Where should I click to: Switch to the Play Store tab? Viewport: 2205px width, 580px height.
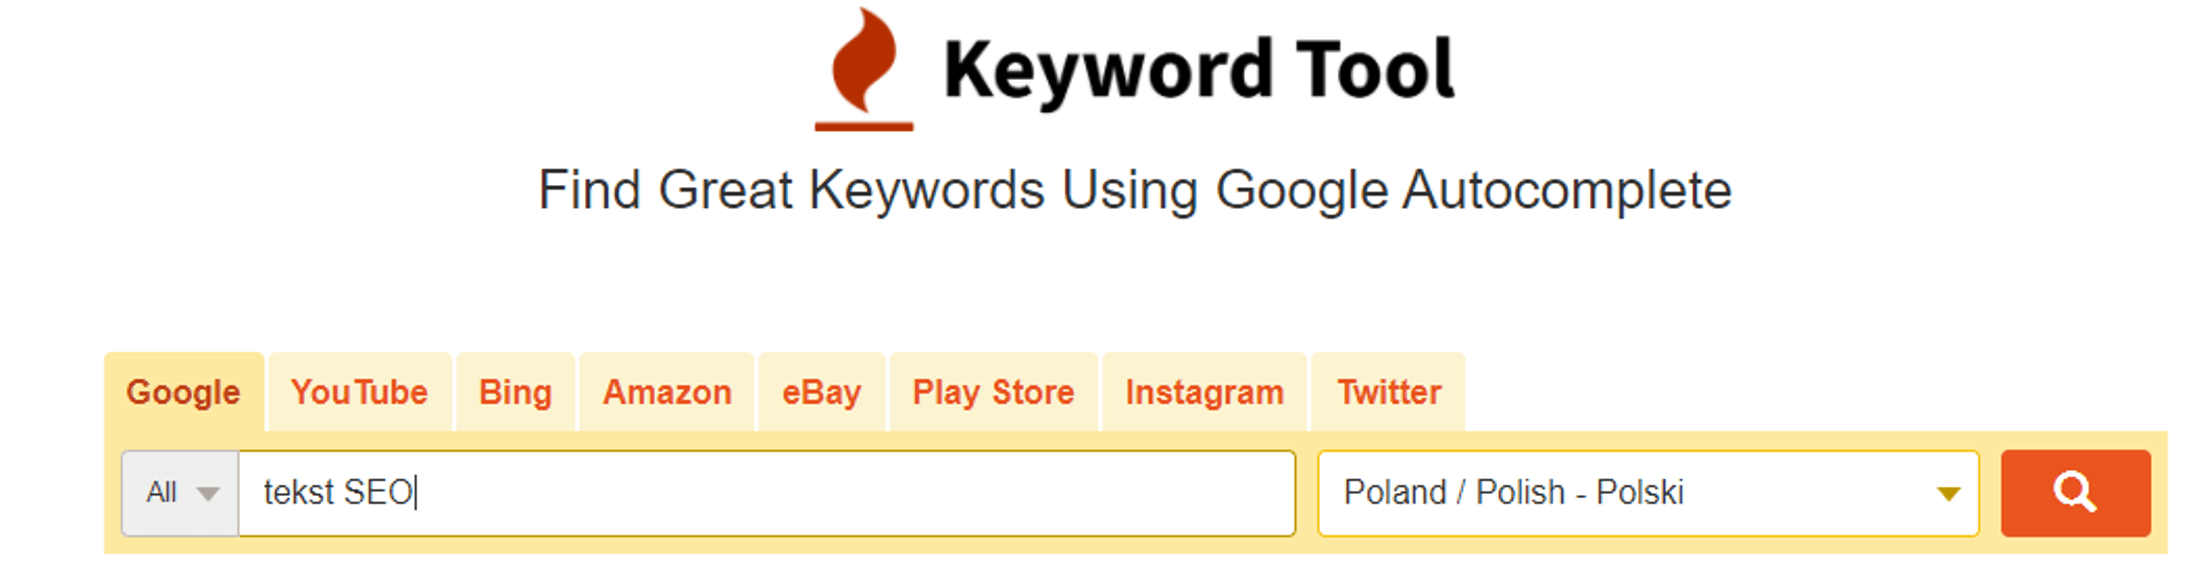(993, 392)
